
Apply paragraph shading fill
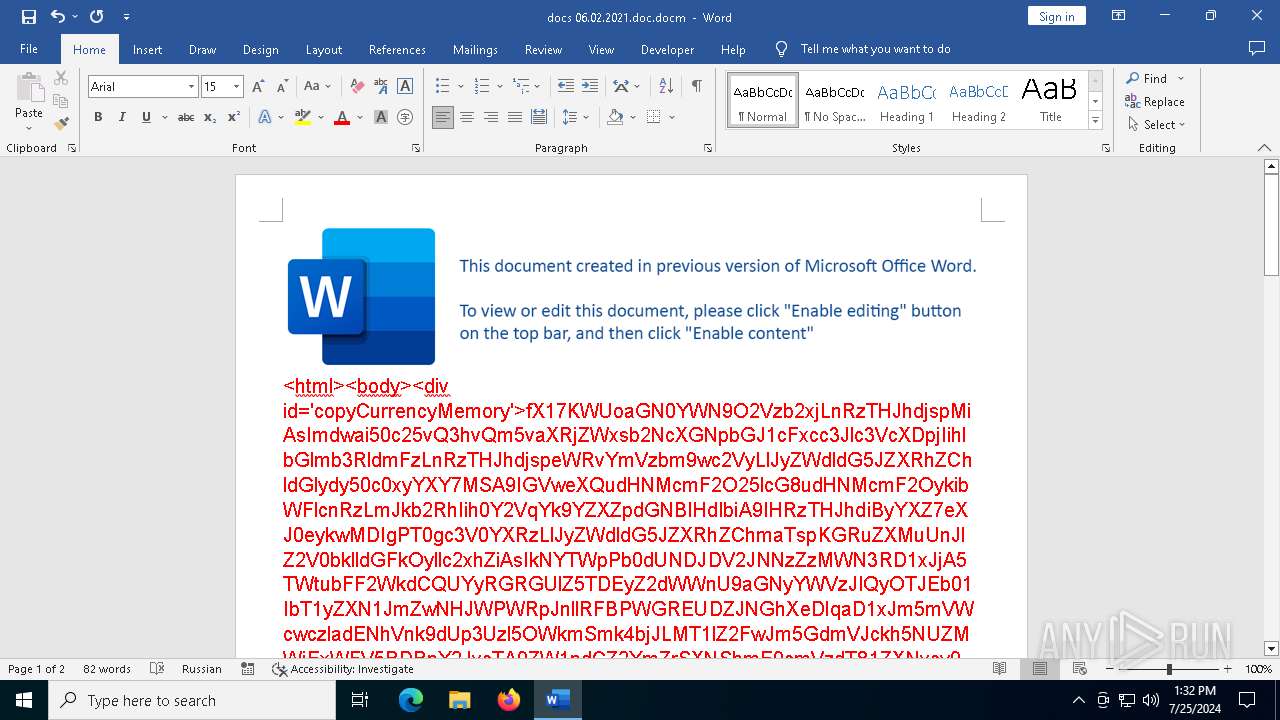[616, 117]
